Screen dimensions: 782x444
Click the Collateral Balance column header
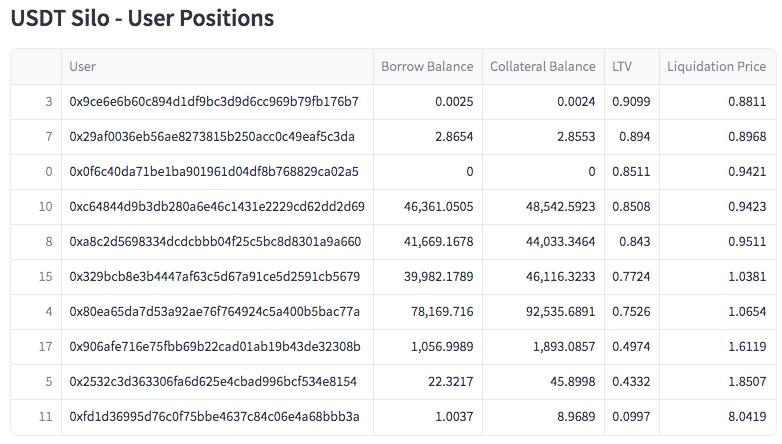coord(542,67)
